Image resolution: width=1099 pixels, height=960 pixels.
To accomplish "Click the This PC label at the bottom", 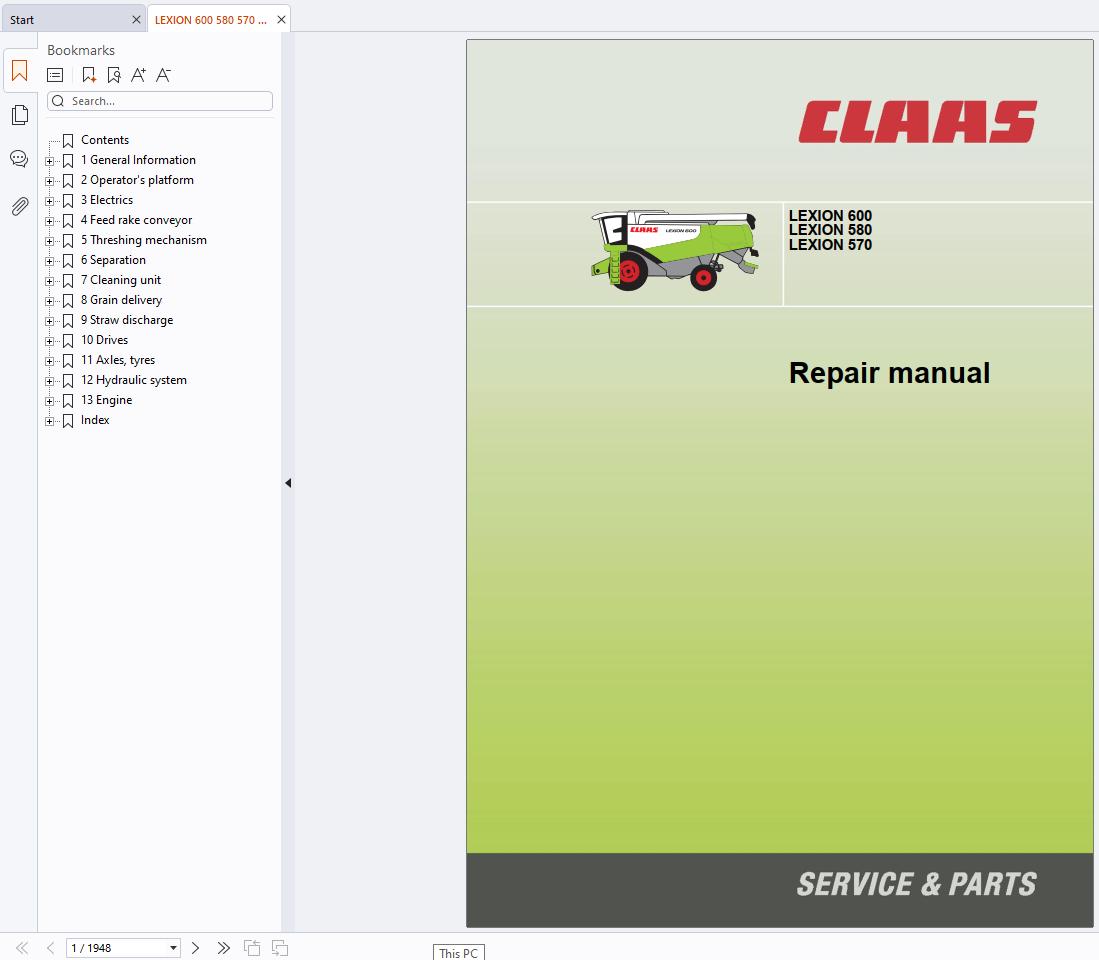I will click(x=458, y=953).
